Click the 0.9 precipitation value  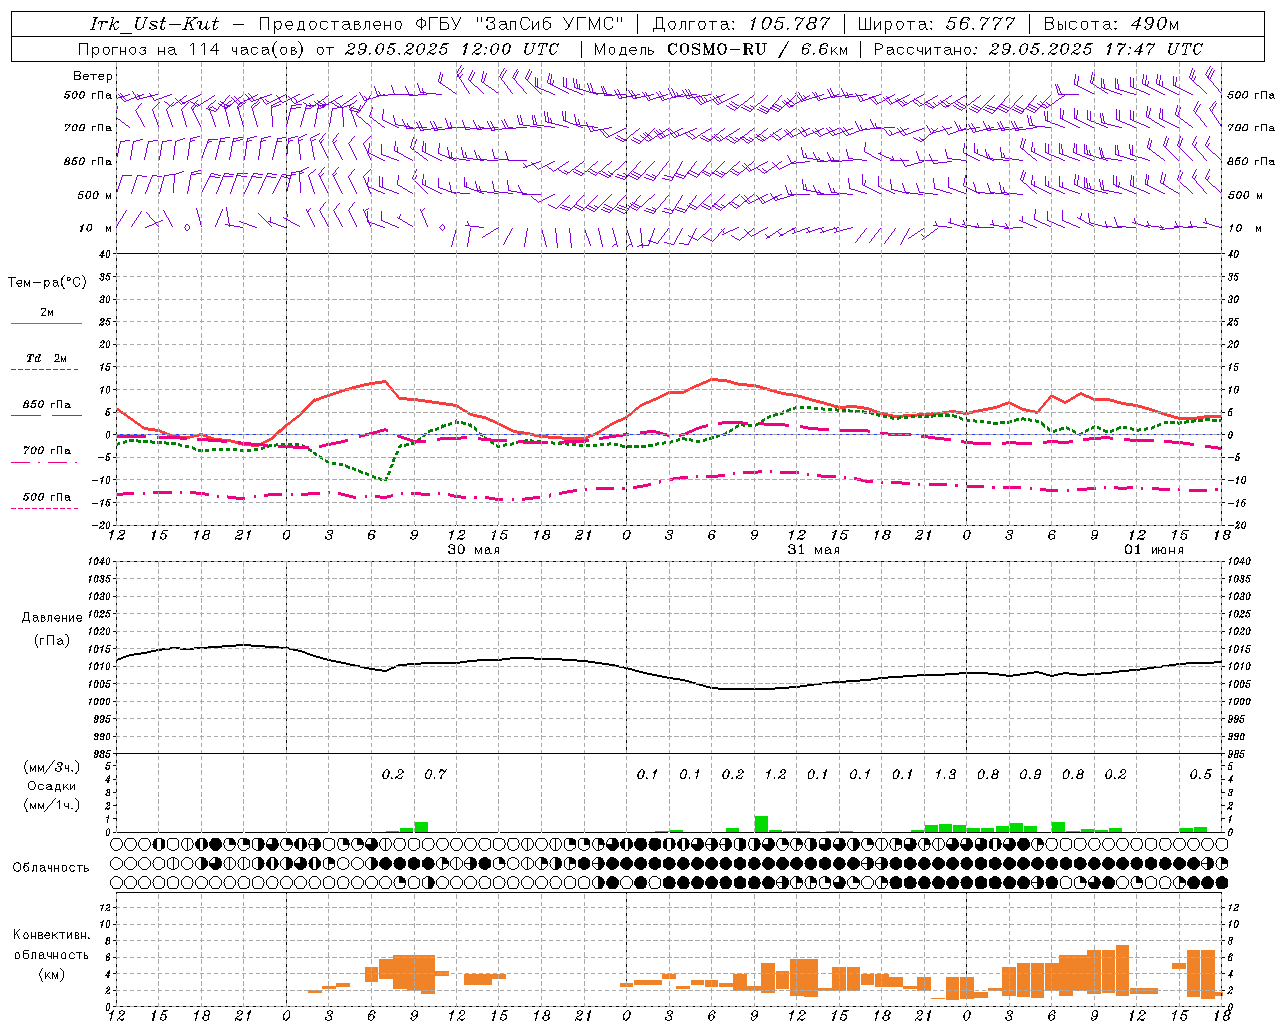(1030, 774)
